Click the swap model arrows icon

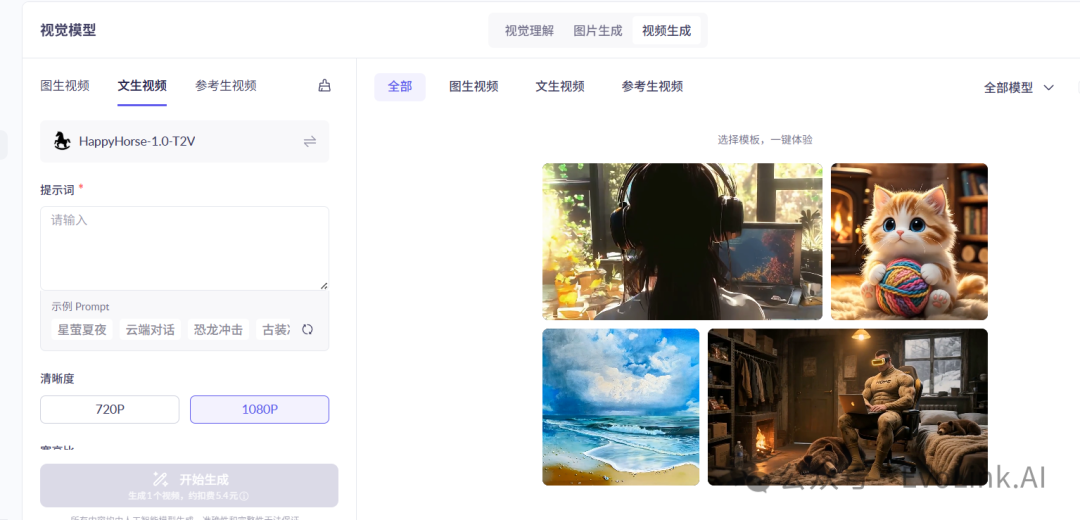310,142
